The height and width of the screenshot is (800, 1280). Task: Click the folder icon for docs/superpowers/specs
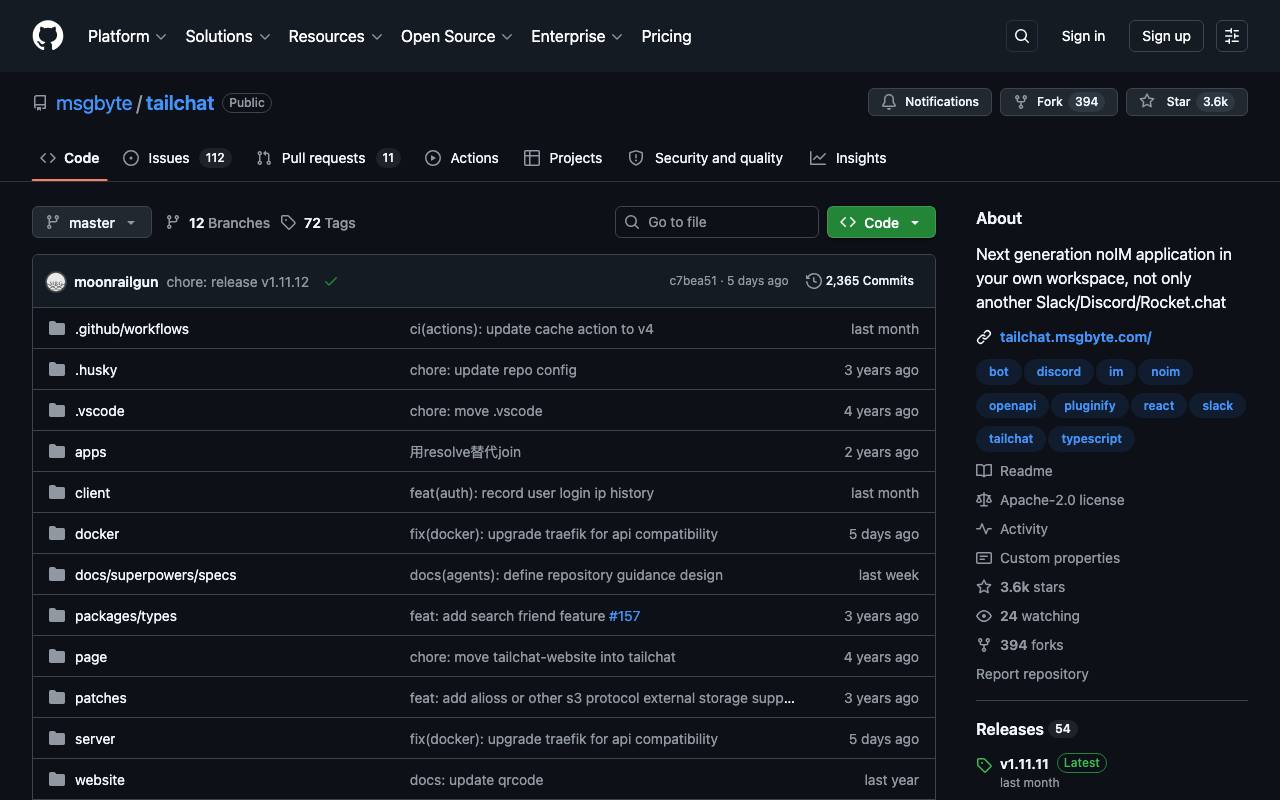pyautogui.click(x=57, y=574)
